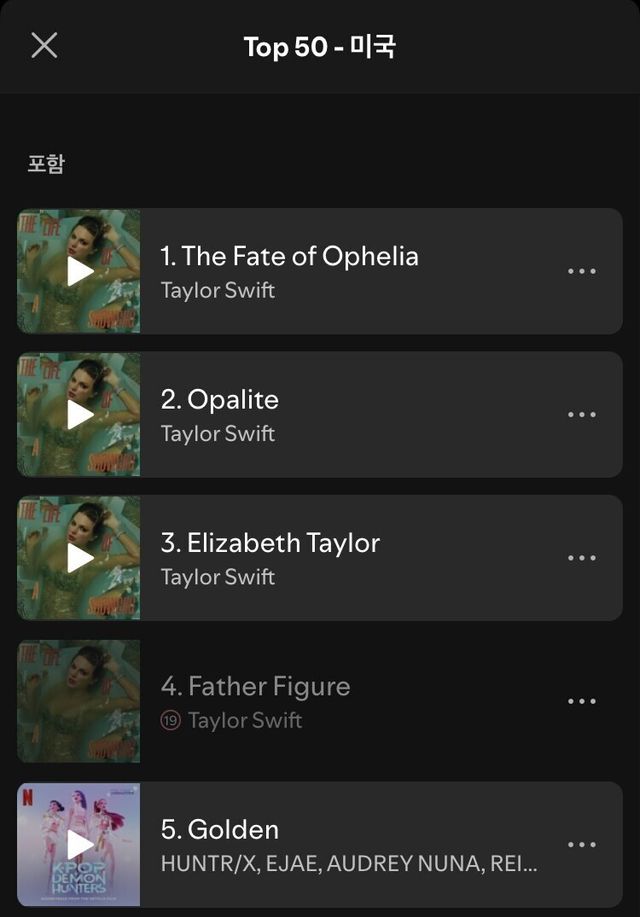
Task: Open more options for Father Figure
Action: 581,701
